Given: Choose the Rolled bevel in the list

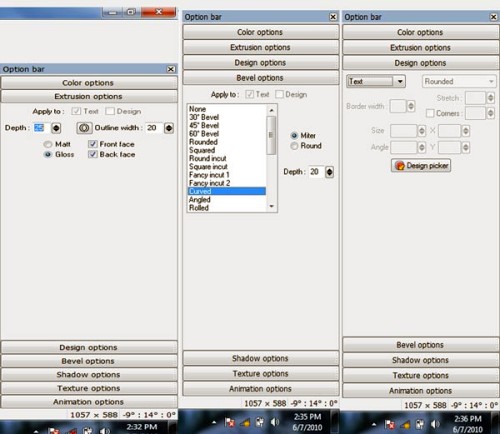Looking at the screenshot, I should [x=199, y=208].
